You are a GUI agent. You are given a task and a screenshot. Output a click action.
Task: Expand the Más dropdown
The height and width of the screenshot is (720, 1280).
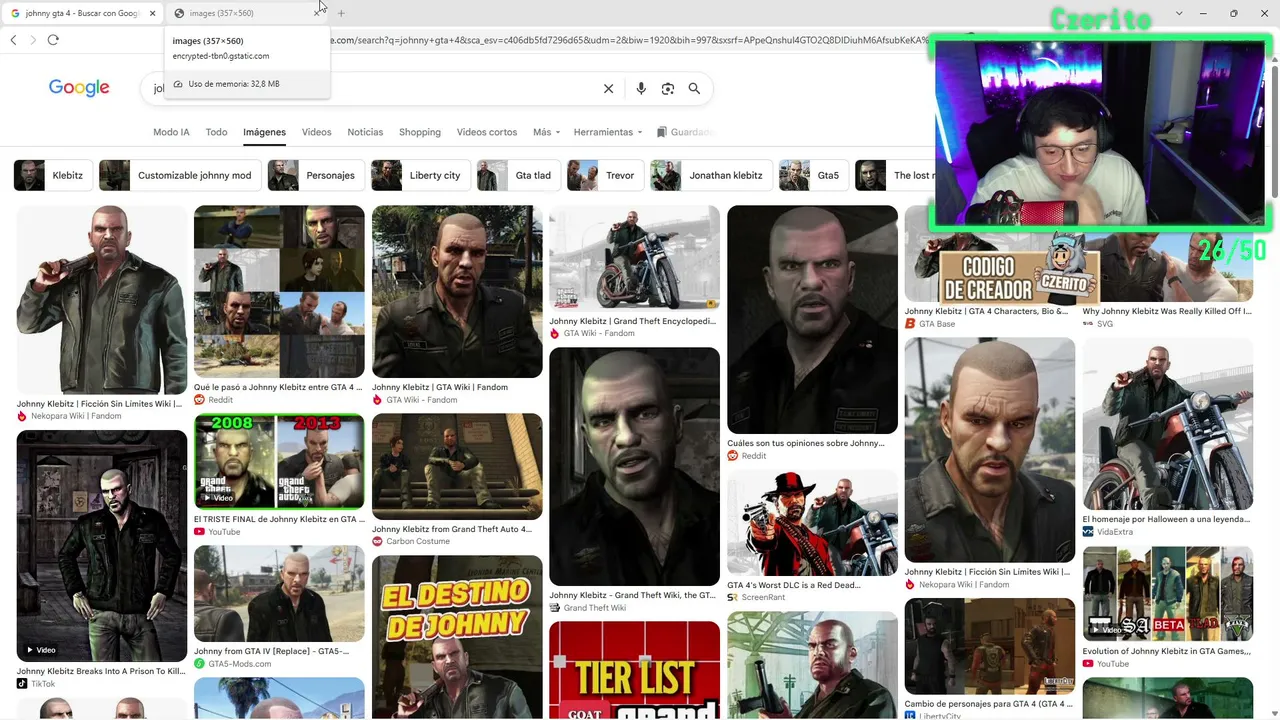click(546, 132)
